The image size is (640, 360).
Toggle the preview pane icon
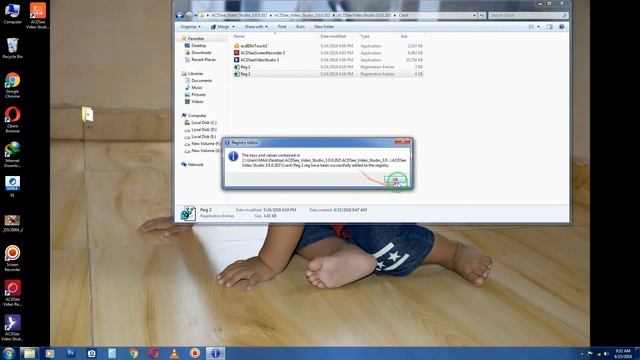tap(549, 27)
